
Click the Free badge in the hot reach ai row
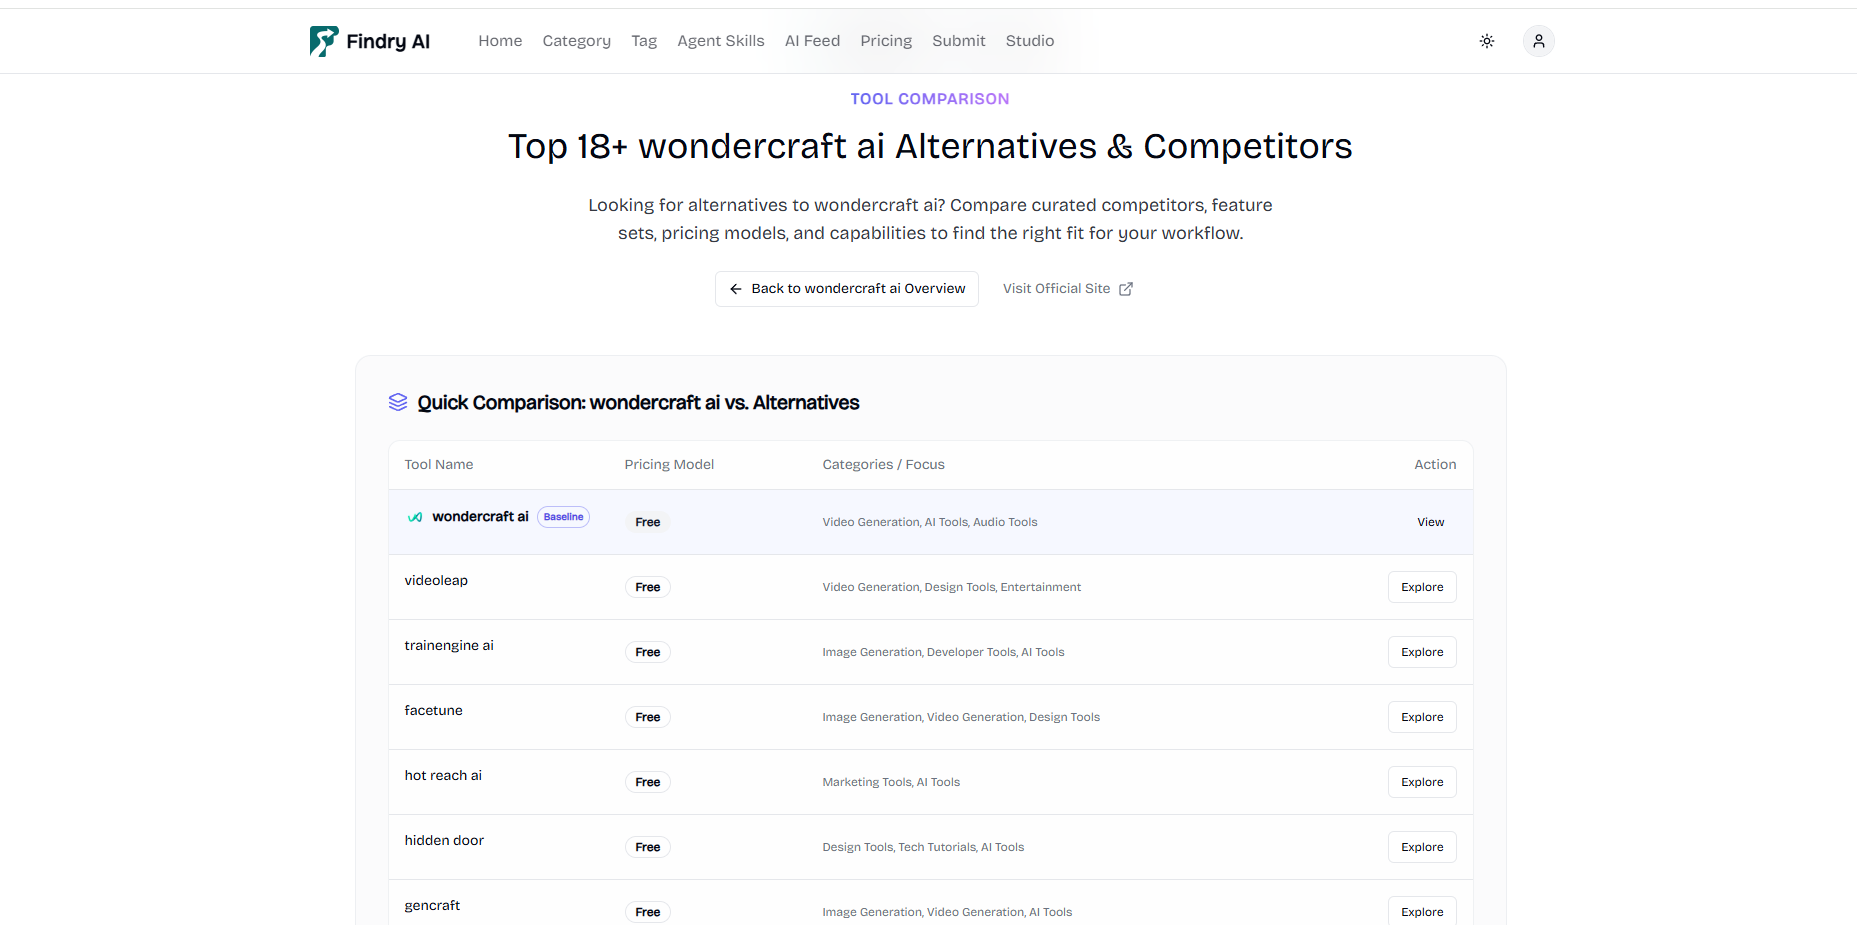point(648,782)
